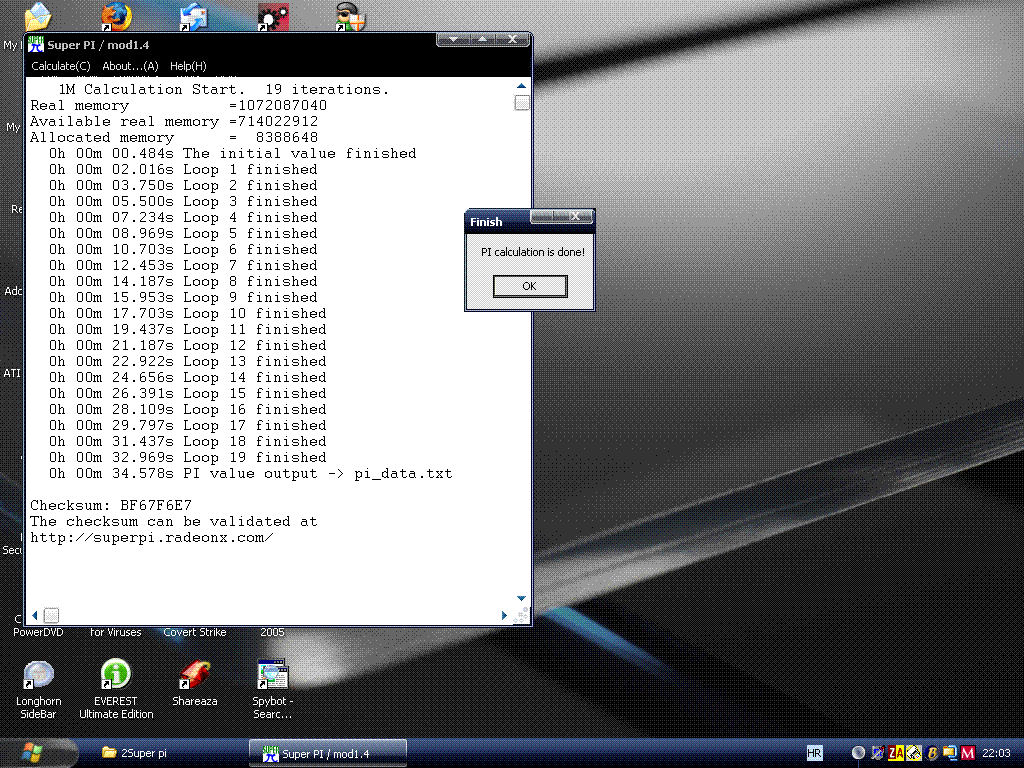1024x768 pixels.
Task: Open the Help(H) menu
Action: (188, 66)
